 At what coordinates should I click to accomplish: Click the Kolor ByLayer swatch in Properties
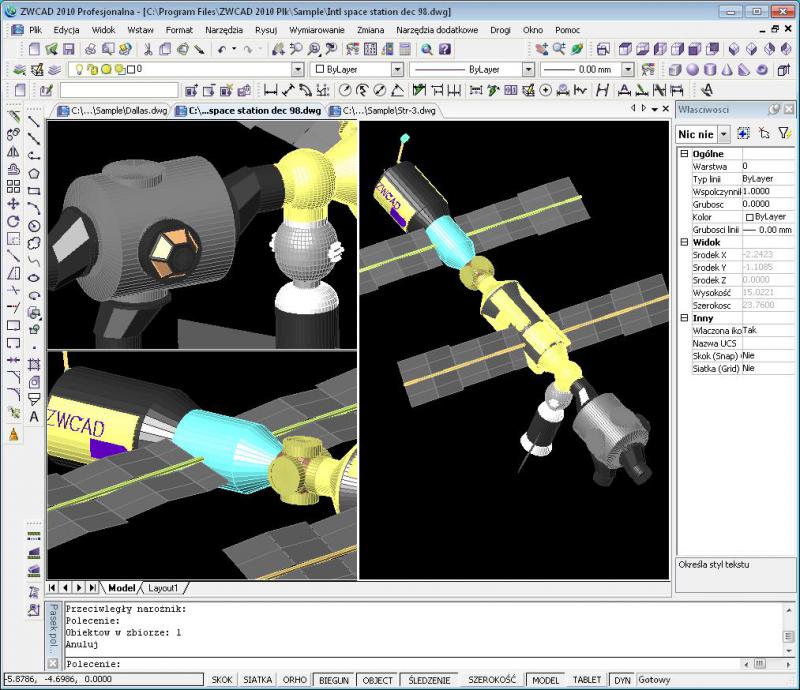click(749, 217)
